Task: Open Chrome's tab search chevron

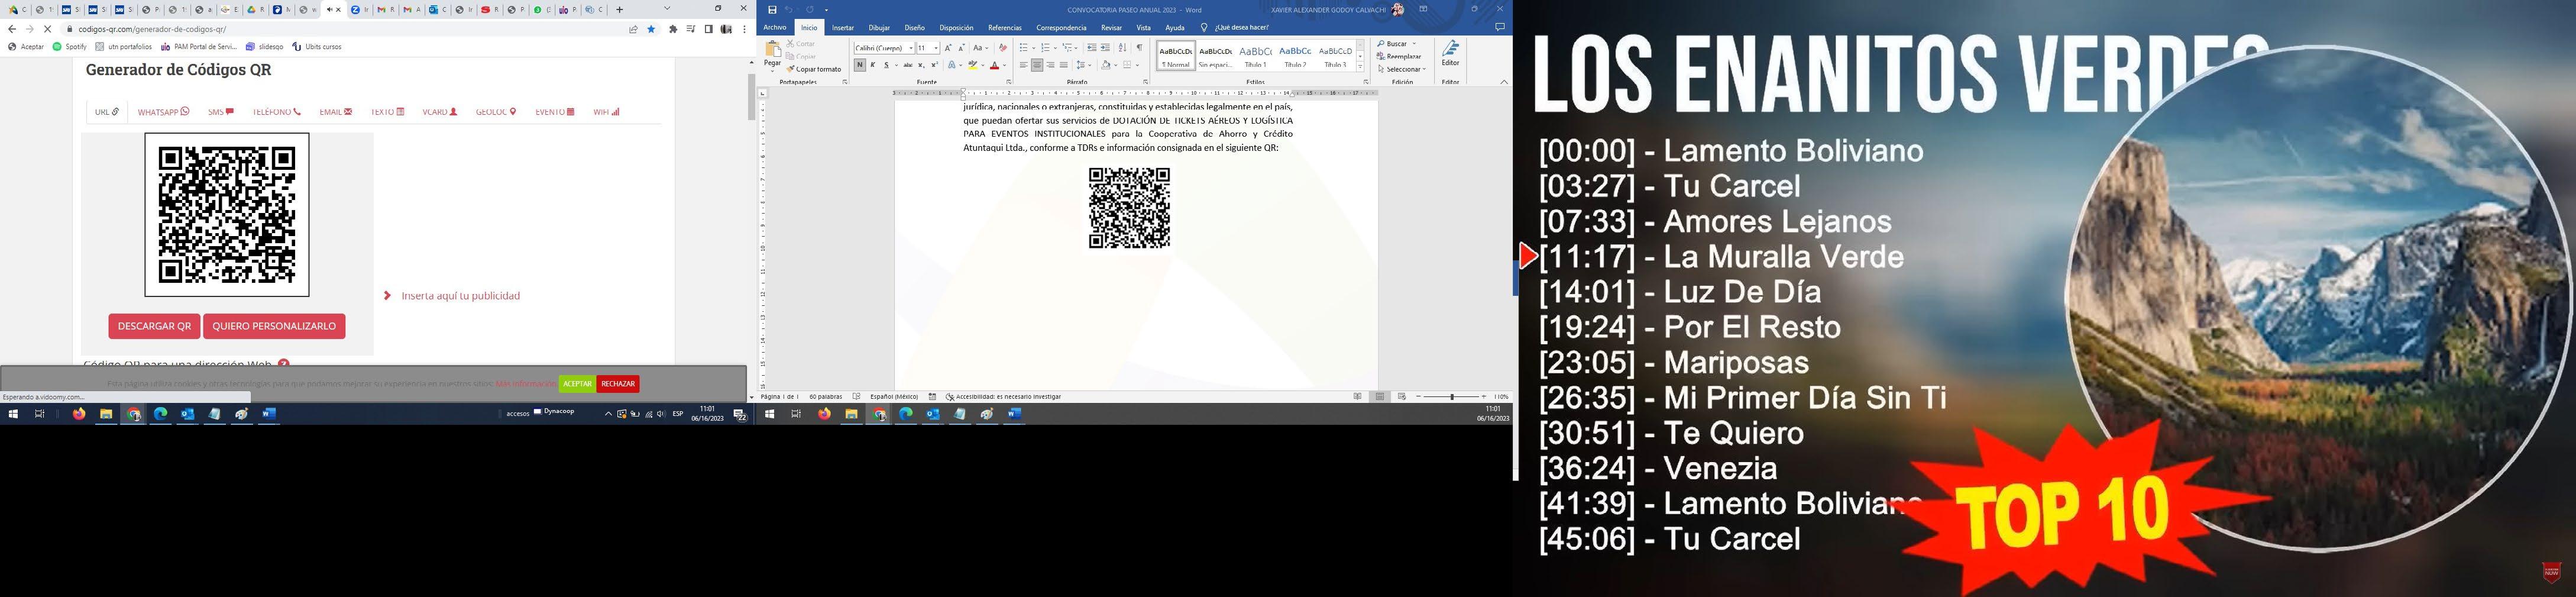Action: 667,9
